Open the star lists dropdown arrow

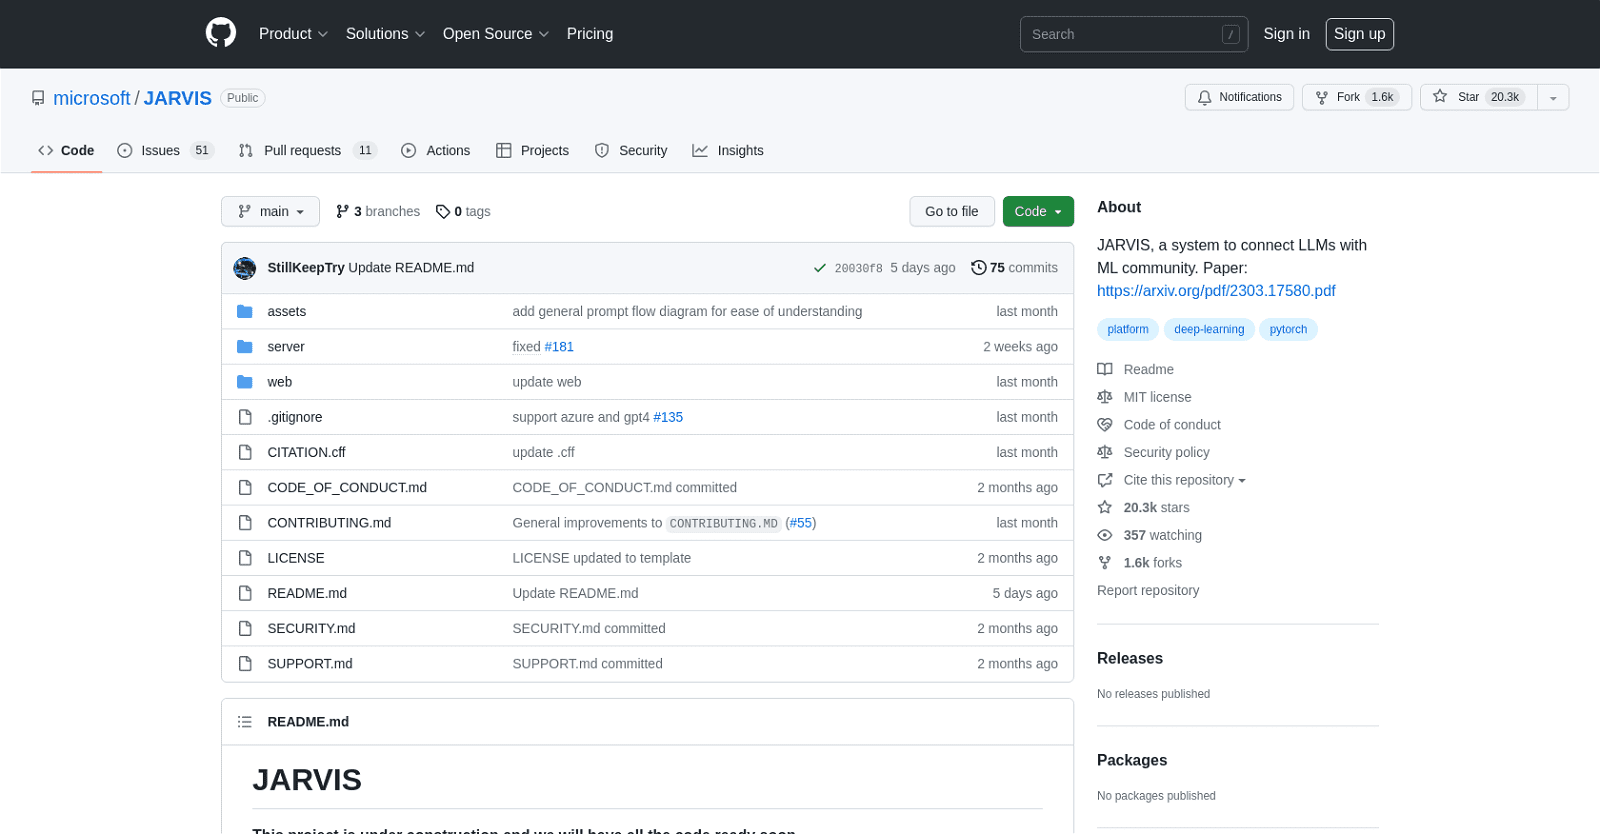(1553, 98)
